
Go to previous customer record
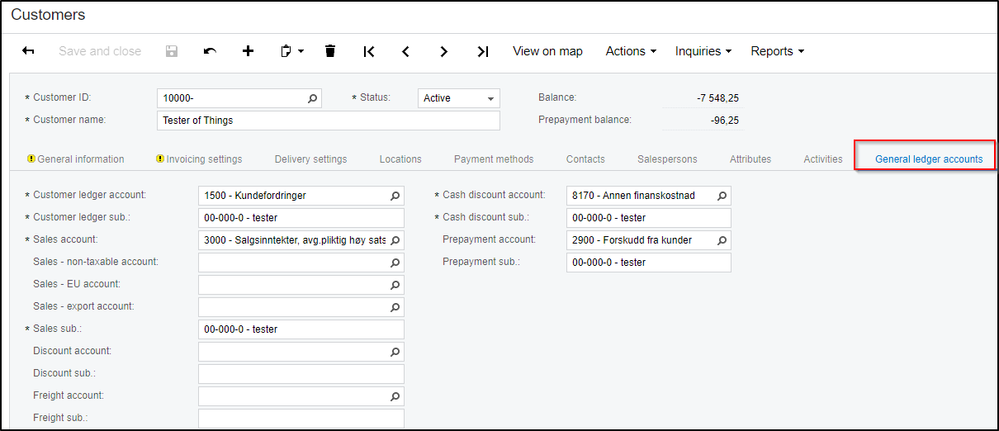406,51
